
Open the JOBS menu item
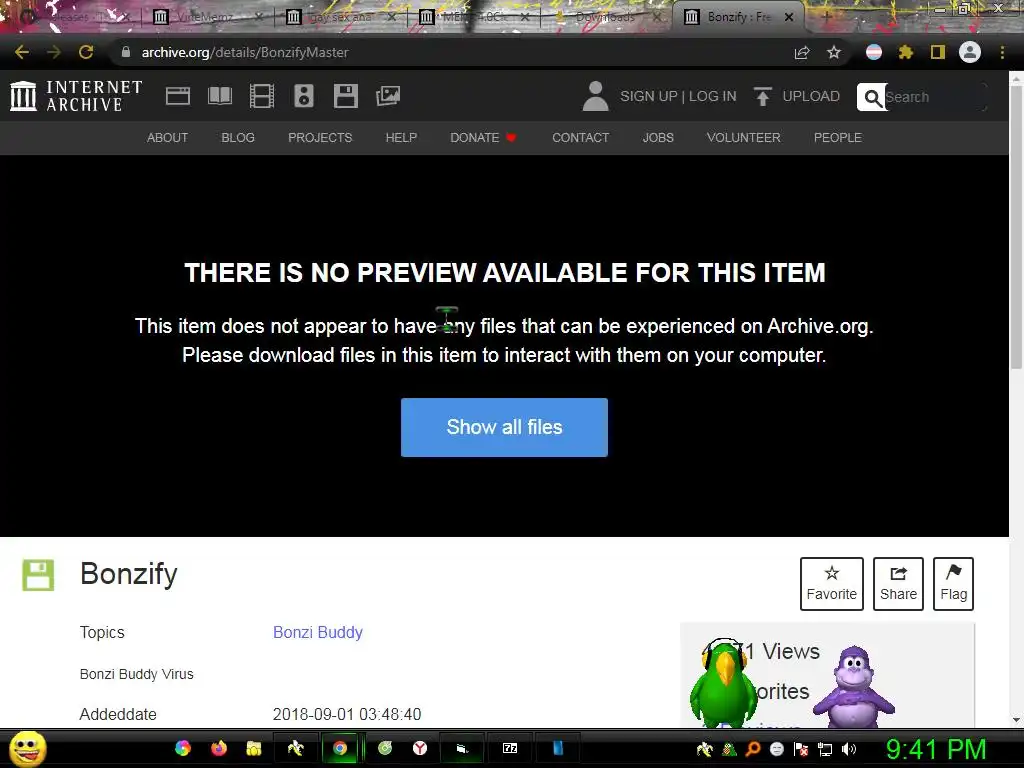[x=658, y=138]
